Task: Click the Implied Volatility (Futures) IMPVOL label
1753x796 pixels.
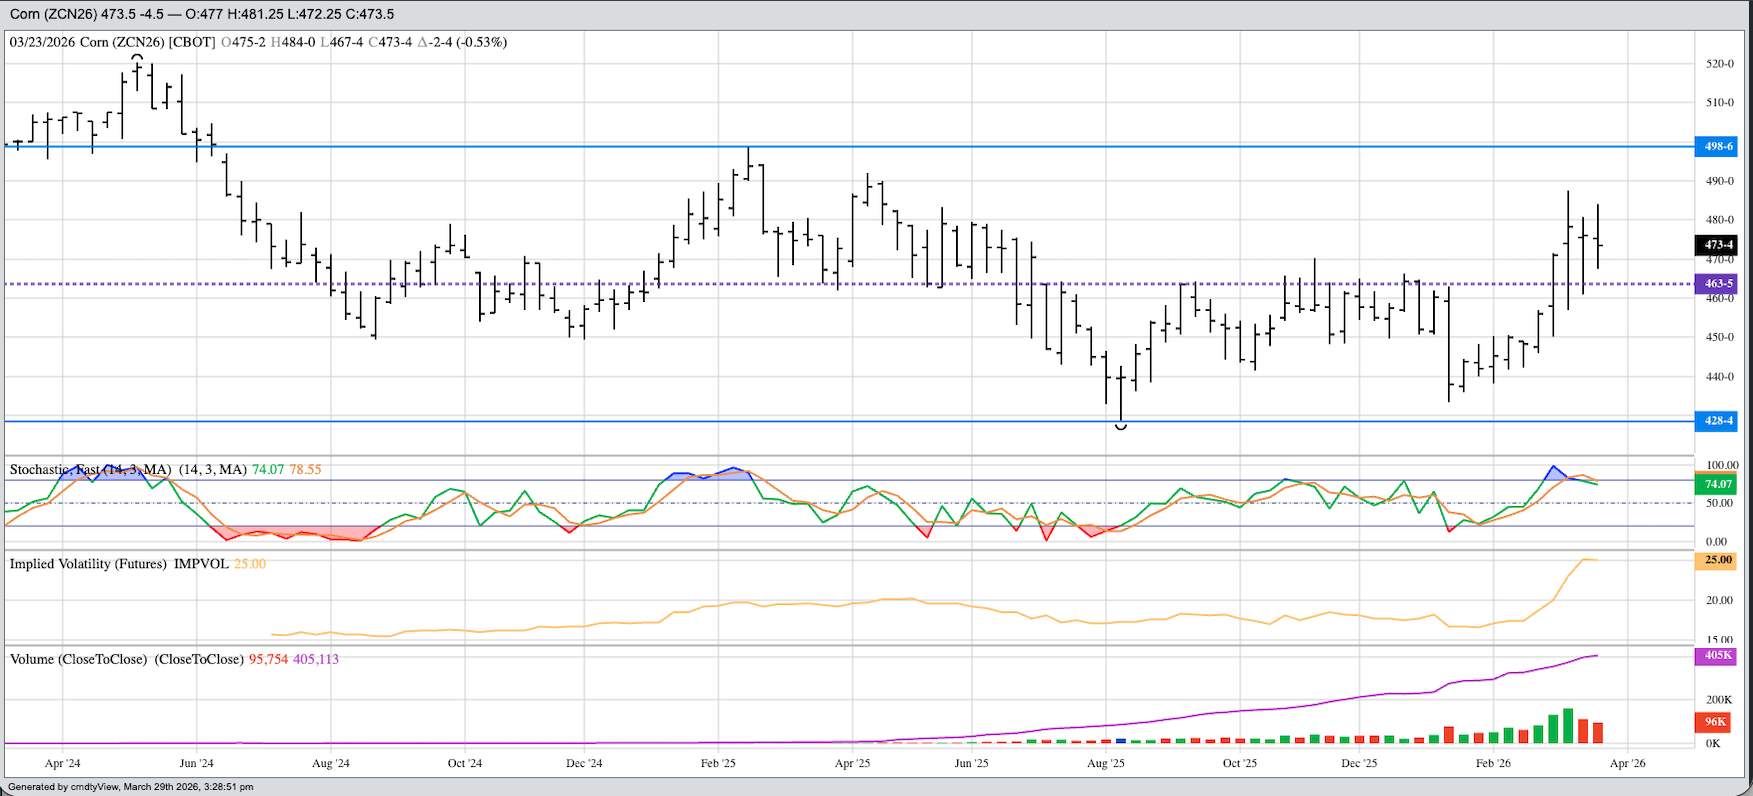Action: [120, 564]
